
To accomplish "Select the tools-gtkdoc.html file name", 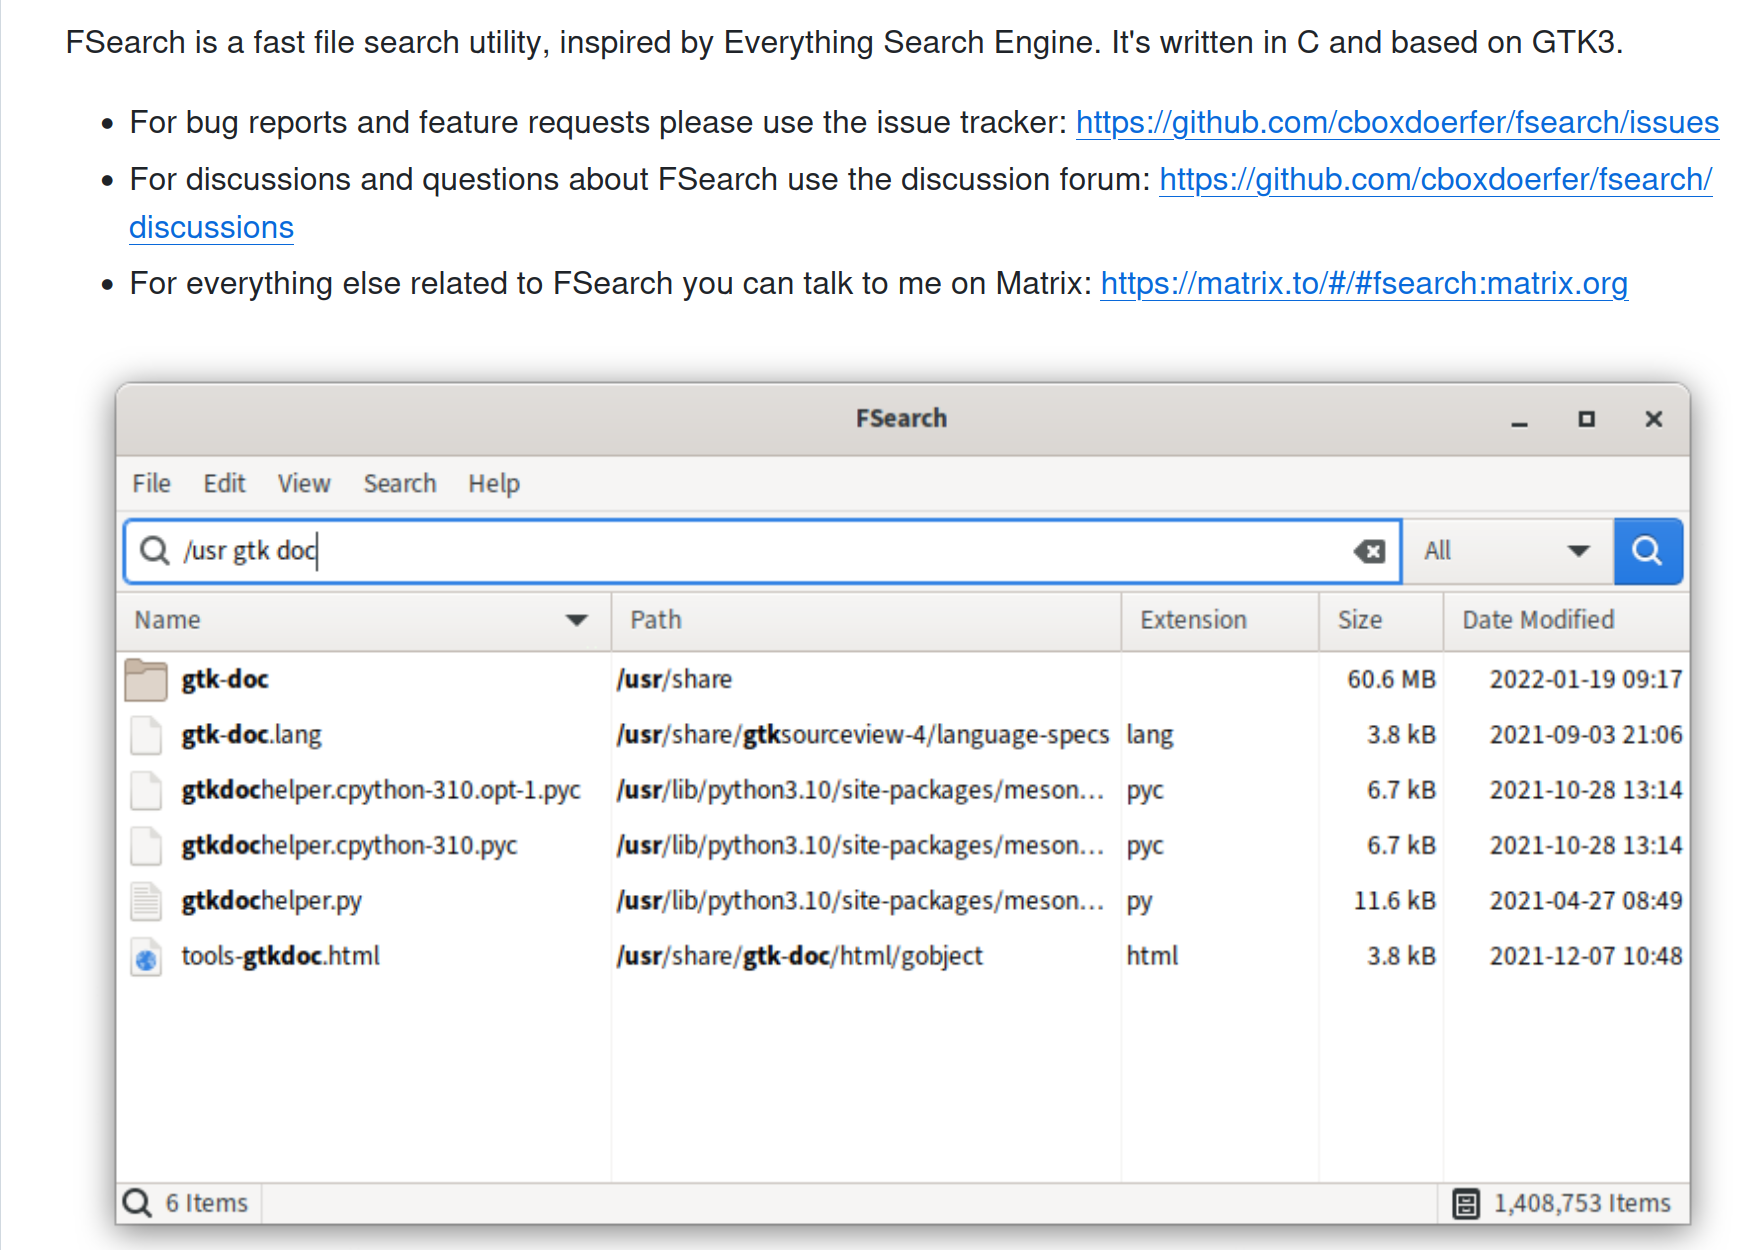I will point(280,956).
